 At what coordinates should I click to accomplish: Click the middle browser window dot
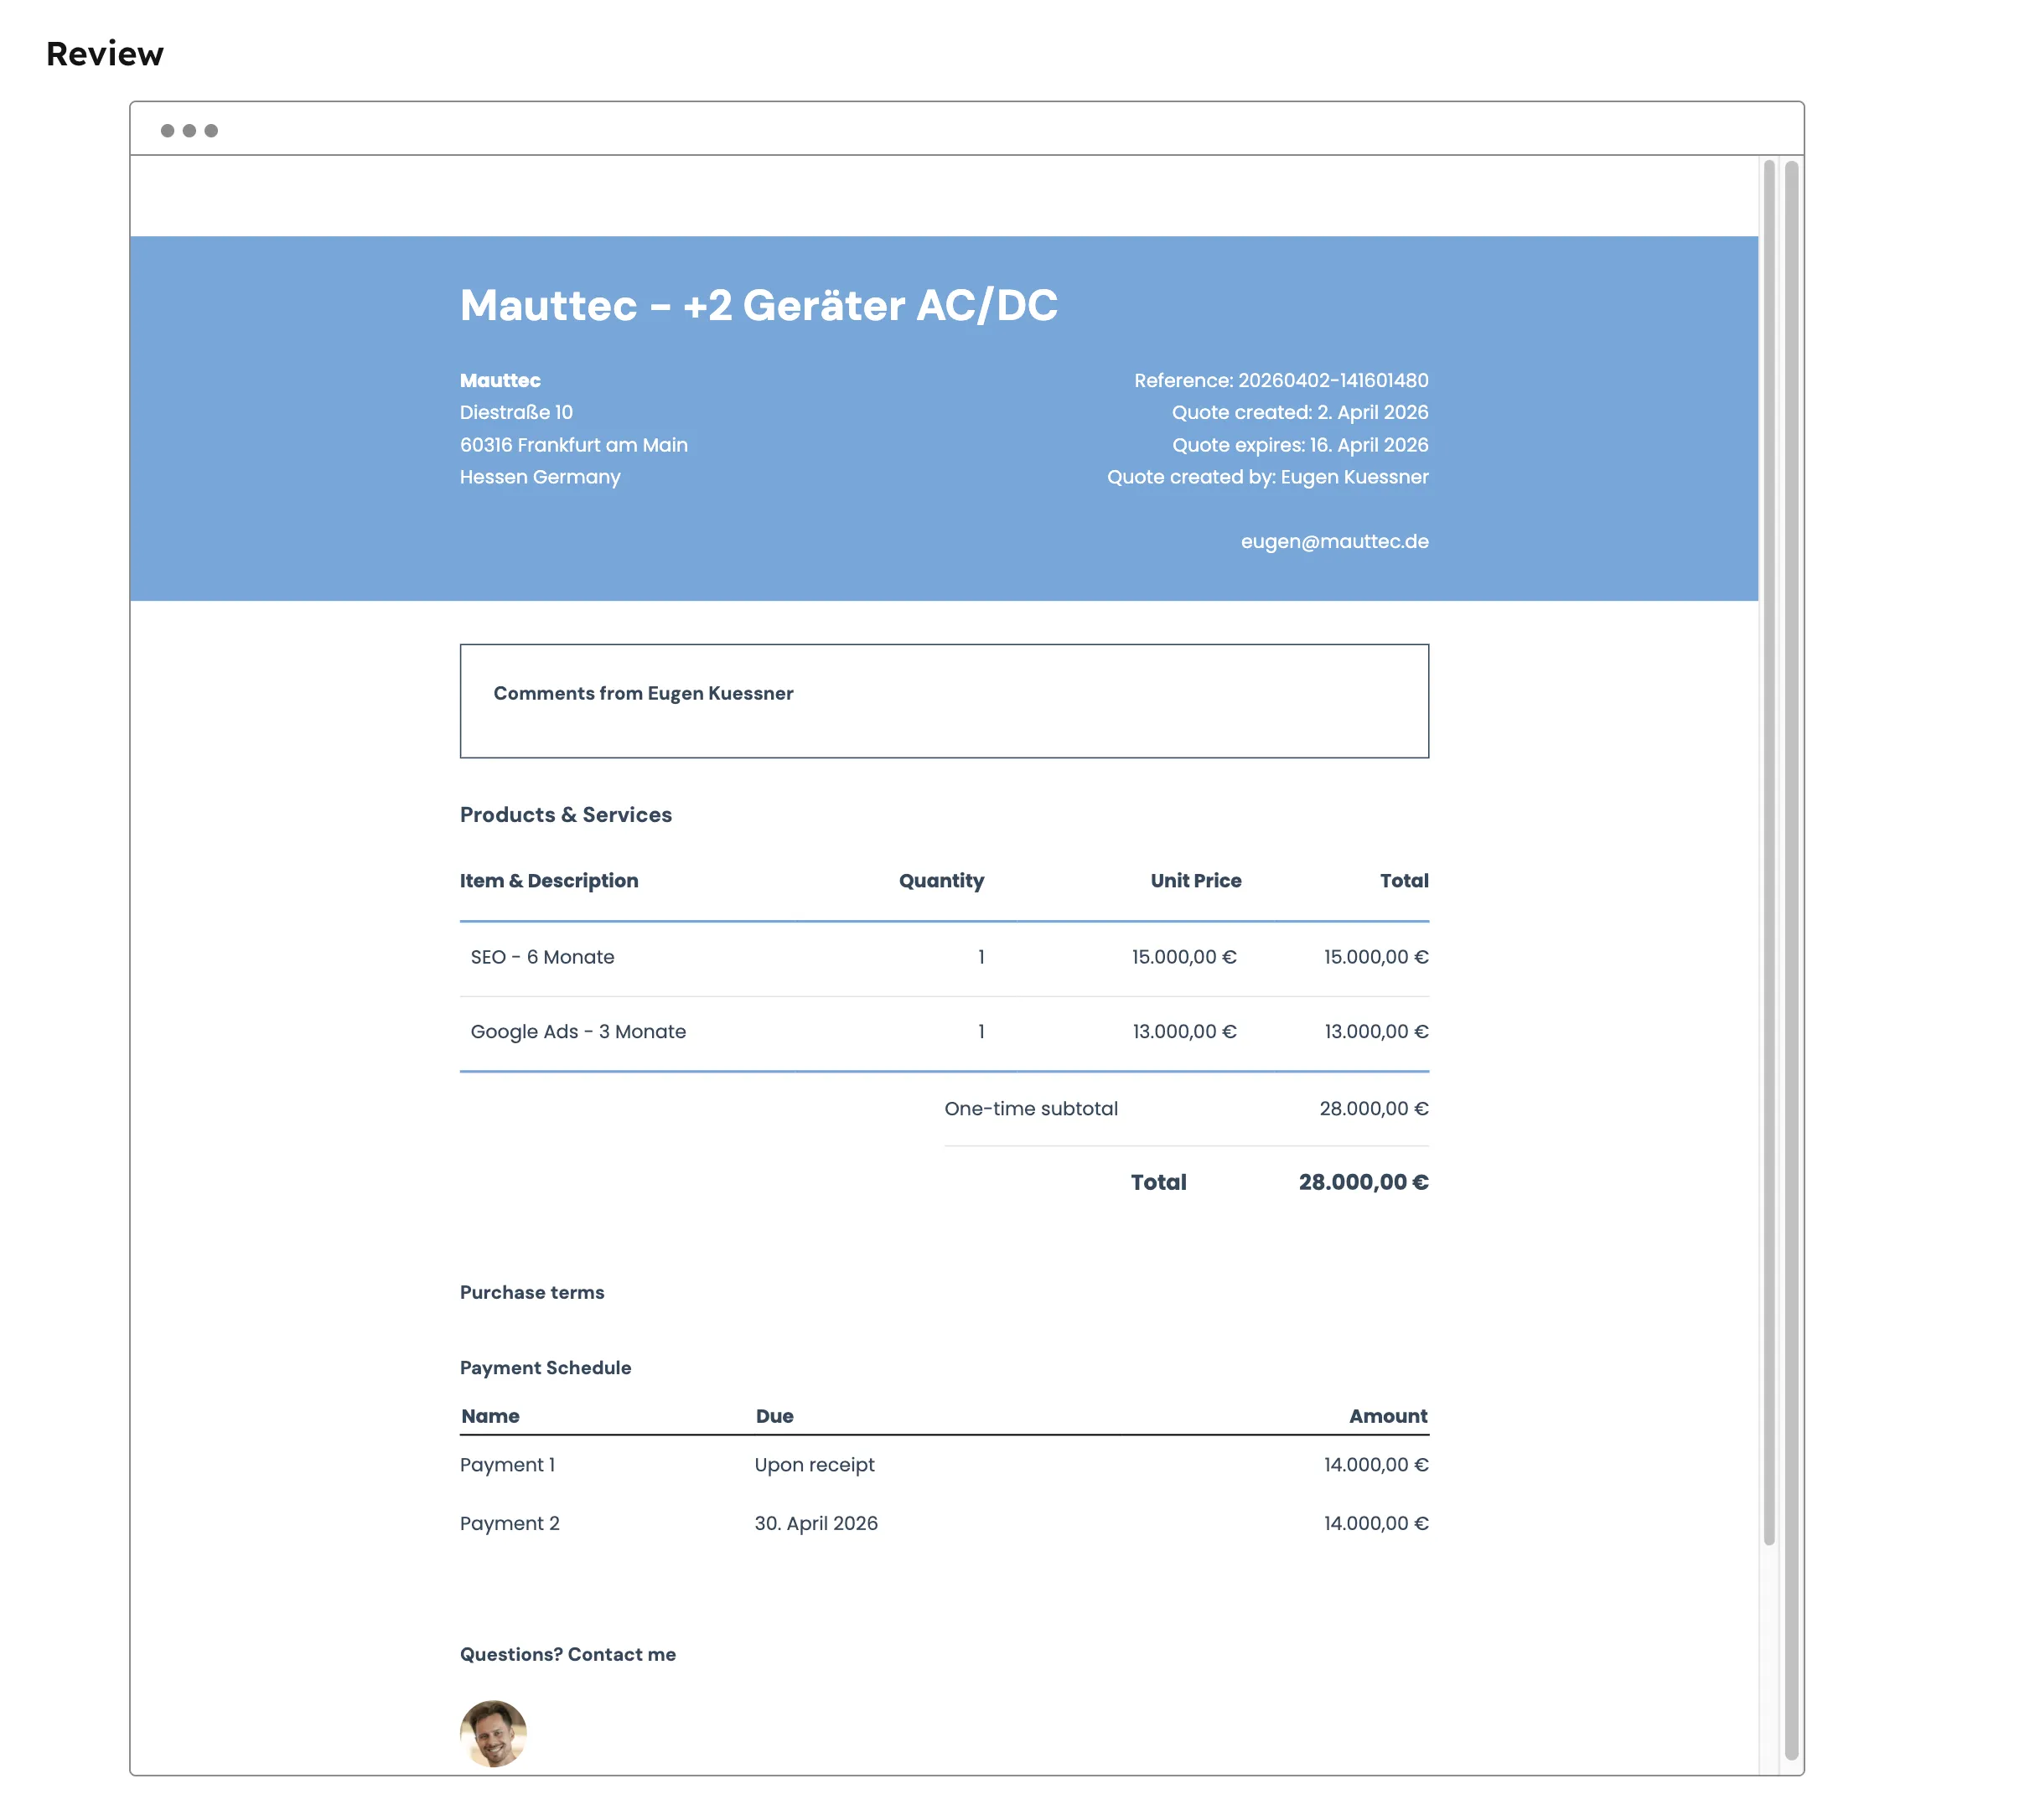(x=189, y=131)
